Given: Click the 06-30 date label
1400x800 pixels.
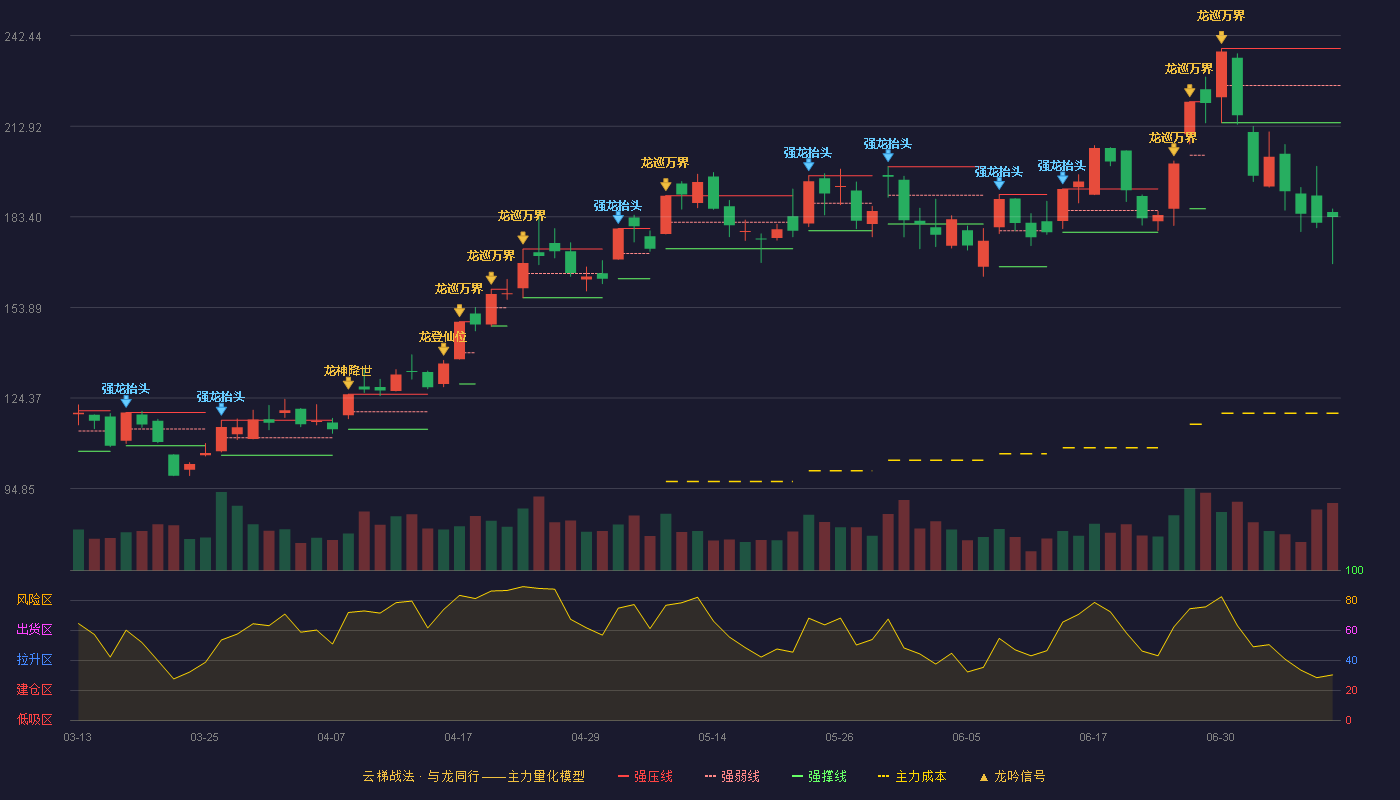Looking at the screenshot, I should click(x=1221, y=737).
